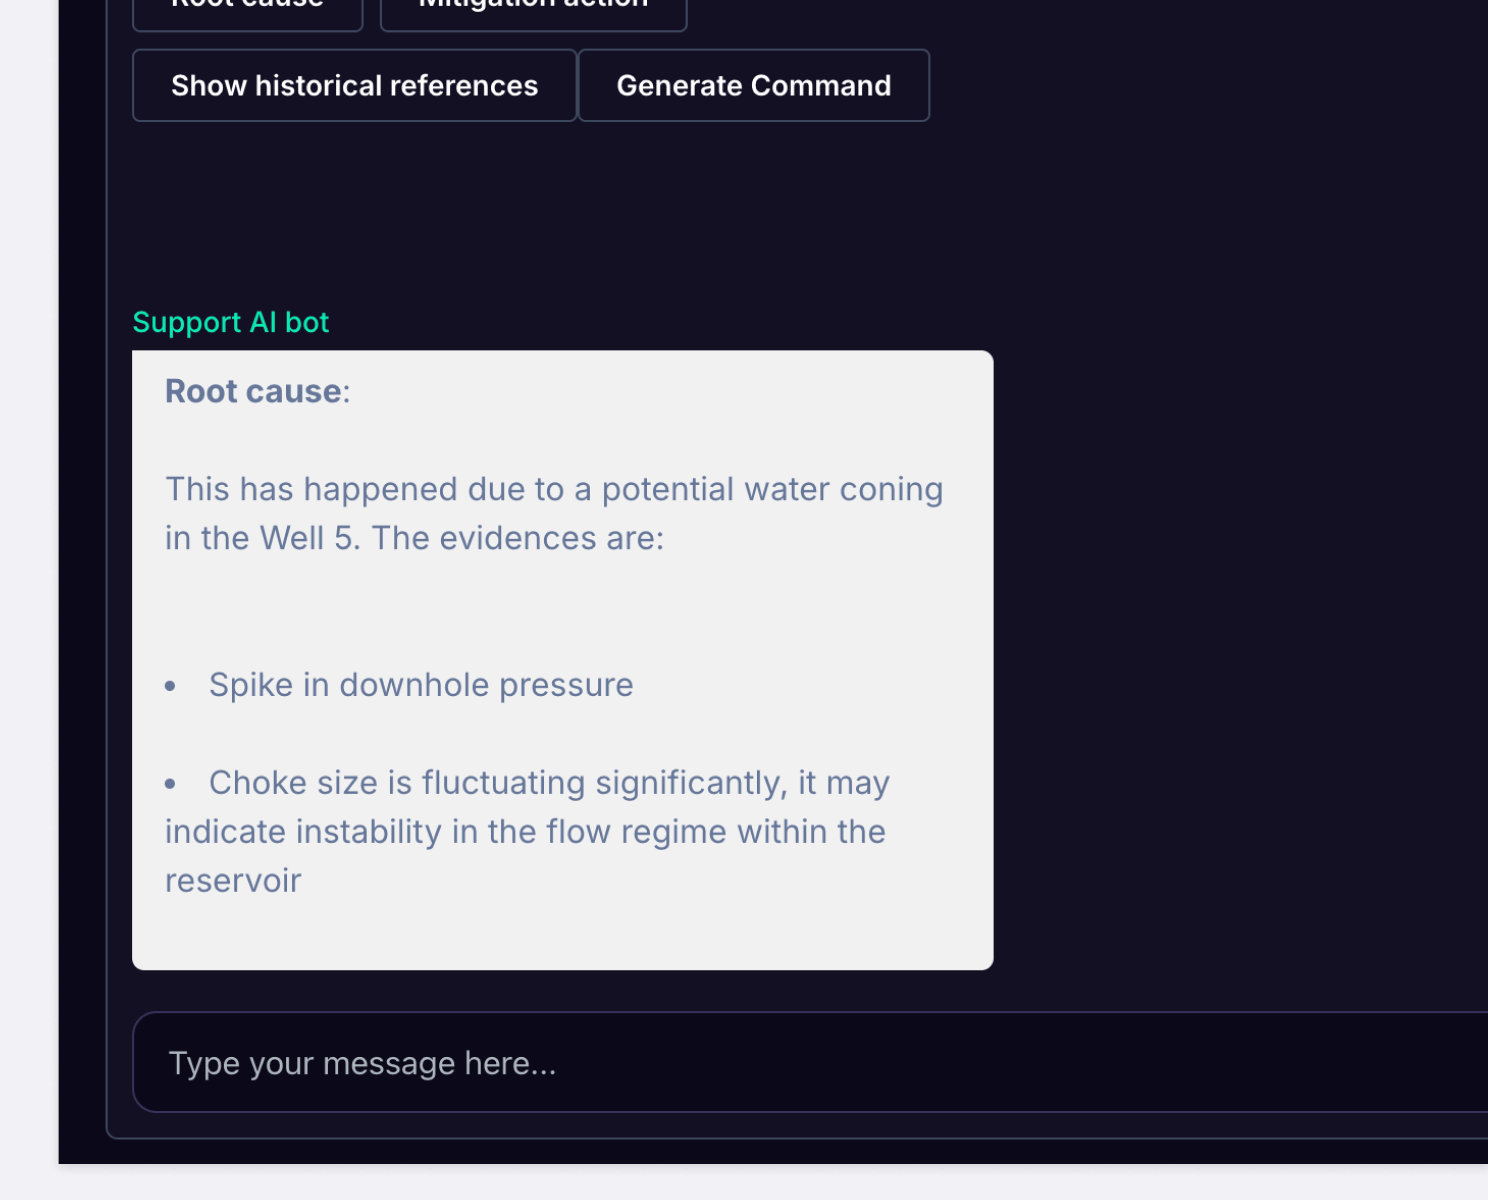Click the words Choke size in the reply
Viewport: 1488px width, 1200px height.
coord(260,783)
